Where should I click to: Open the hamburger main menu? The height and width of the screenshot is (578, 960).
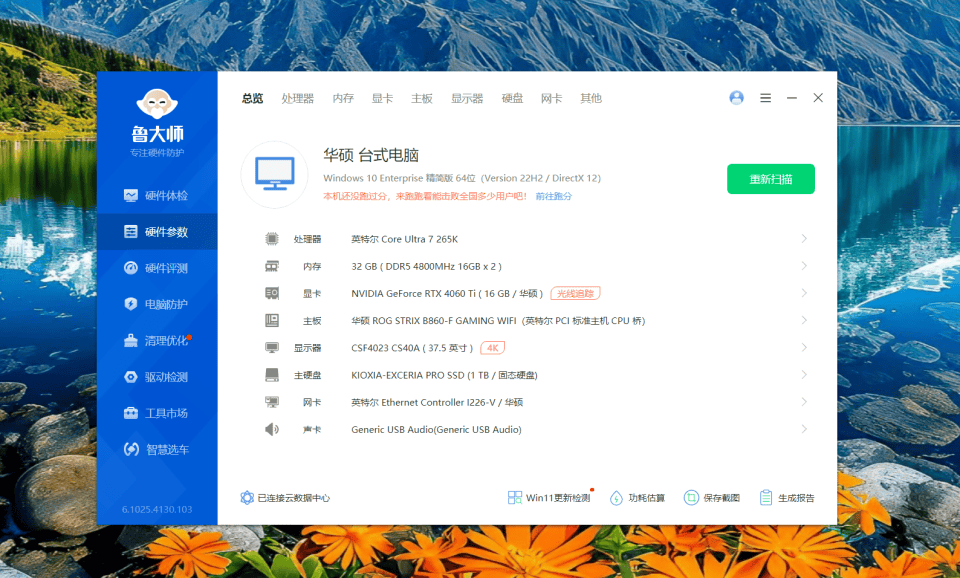[765, 98]
